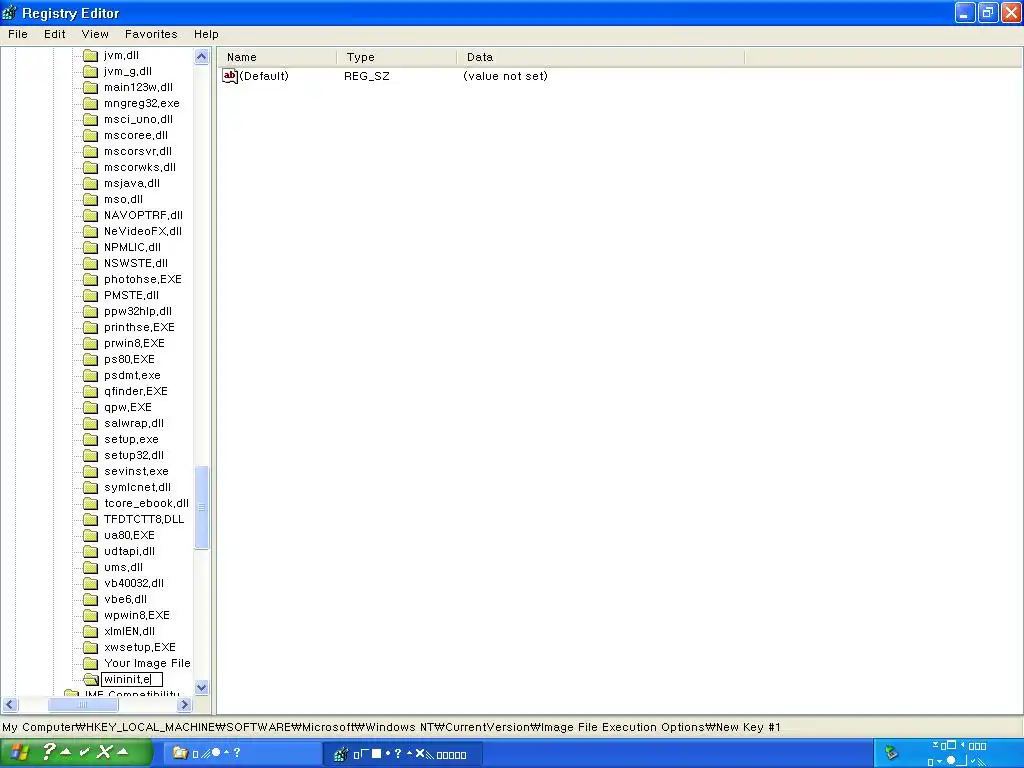Click the tree horizontal scroll left arrow
This screenshot has width=1024, height=768.
[x=10, y=705]
